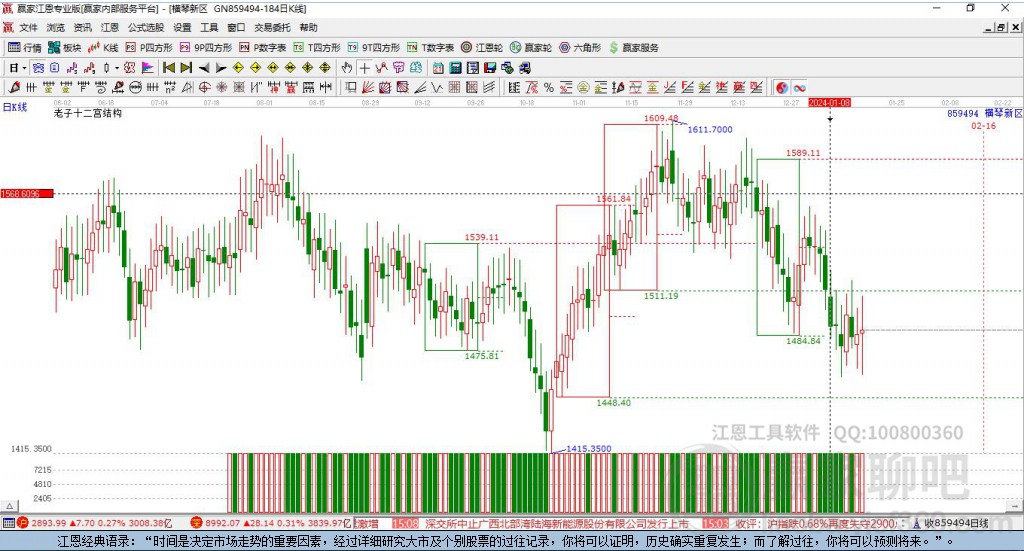Open the 窗口 menu
The image size is (1024, 551).
point(236,27)
